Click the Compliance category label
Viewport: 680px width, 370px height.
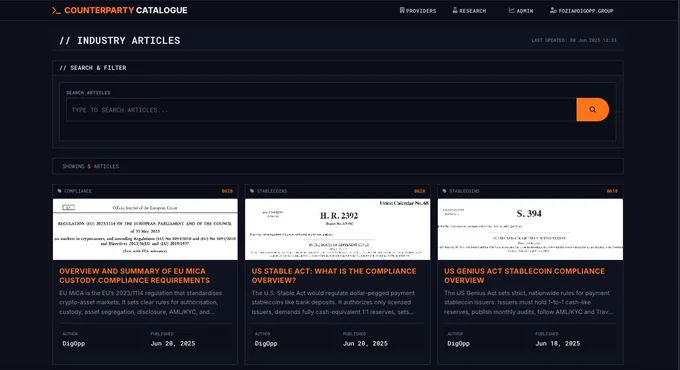click(x=78, y=191)
